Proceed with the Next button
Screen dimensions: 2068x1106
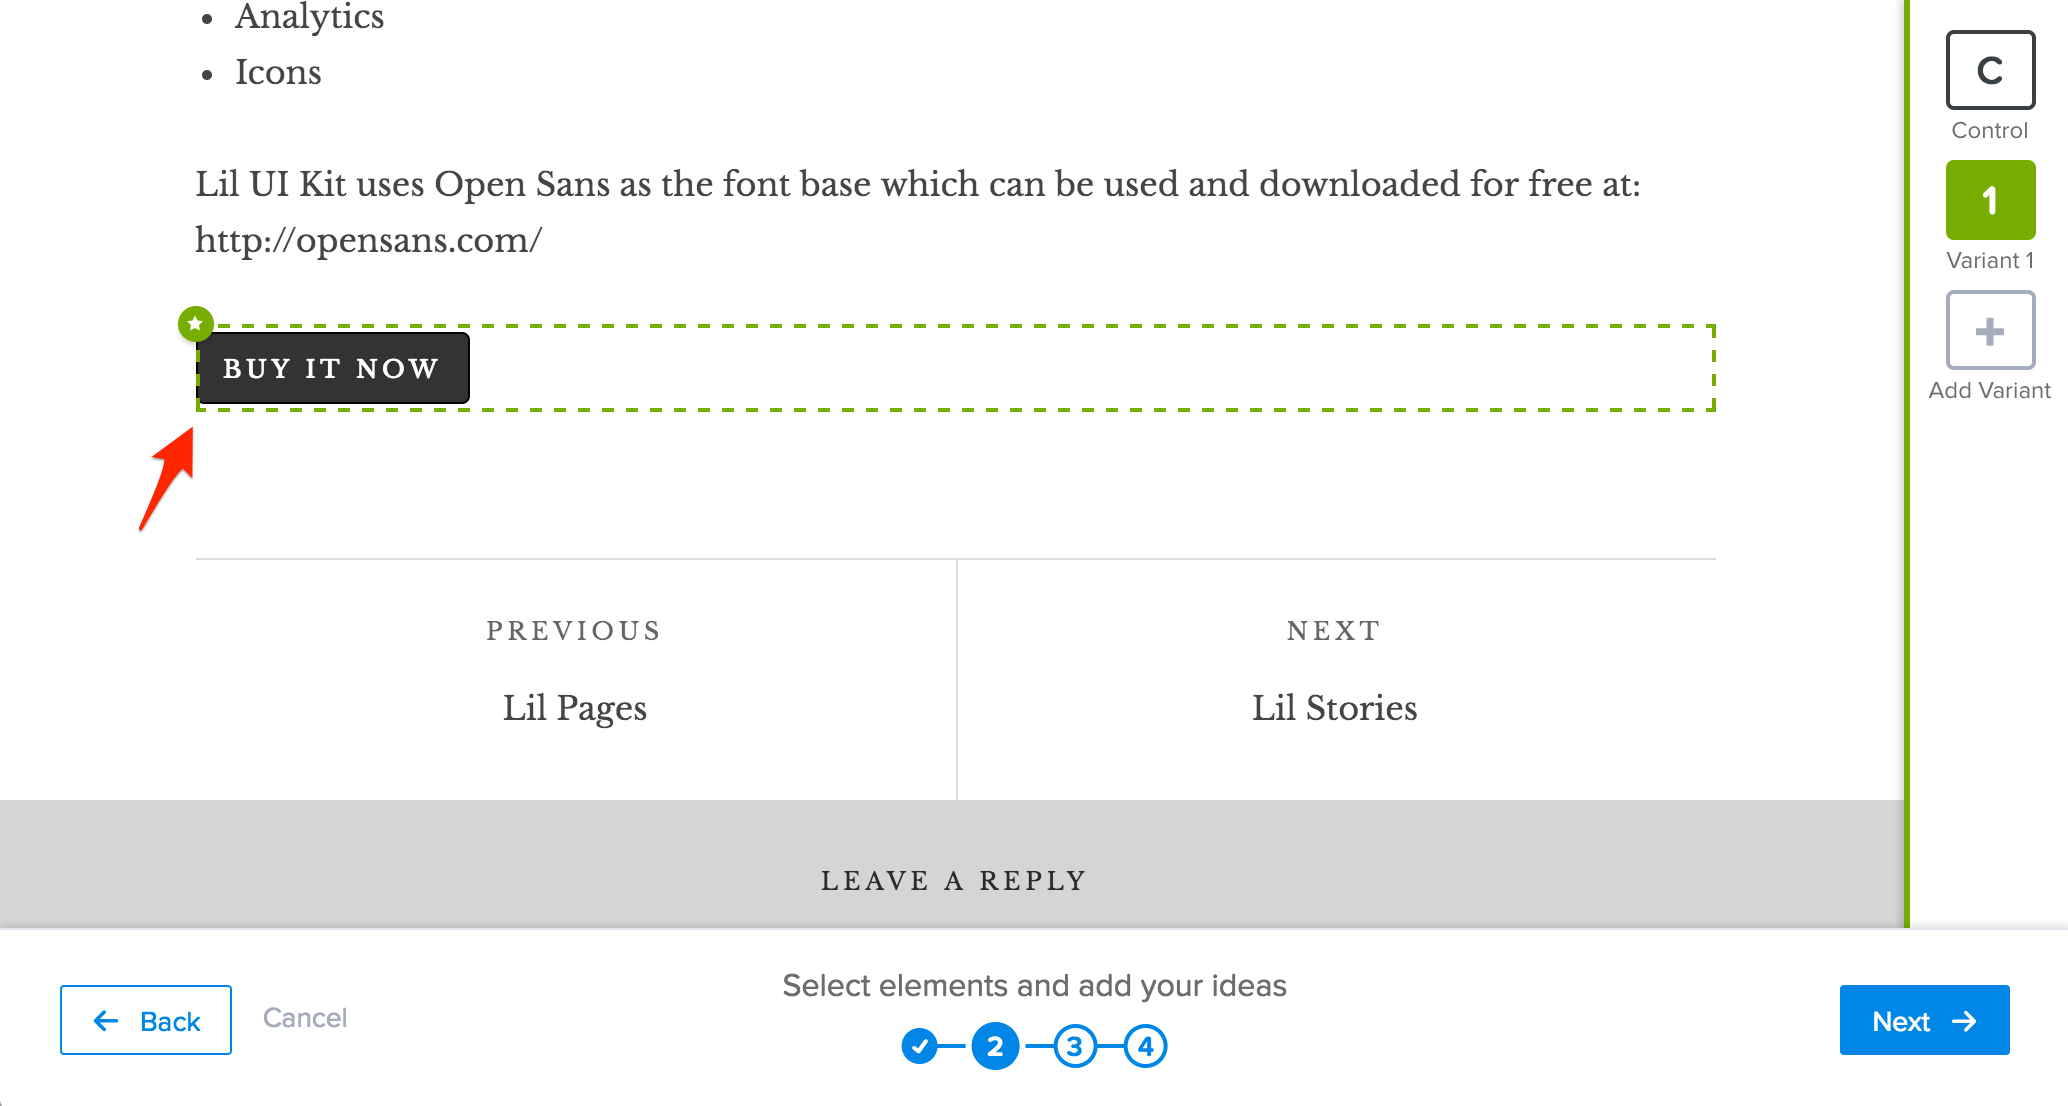tap(1924, 1020)
